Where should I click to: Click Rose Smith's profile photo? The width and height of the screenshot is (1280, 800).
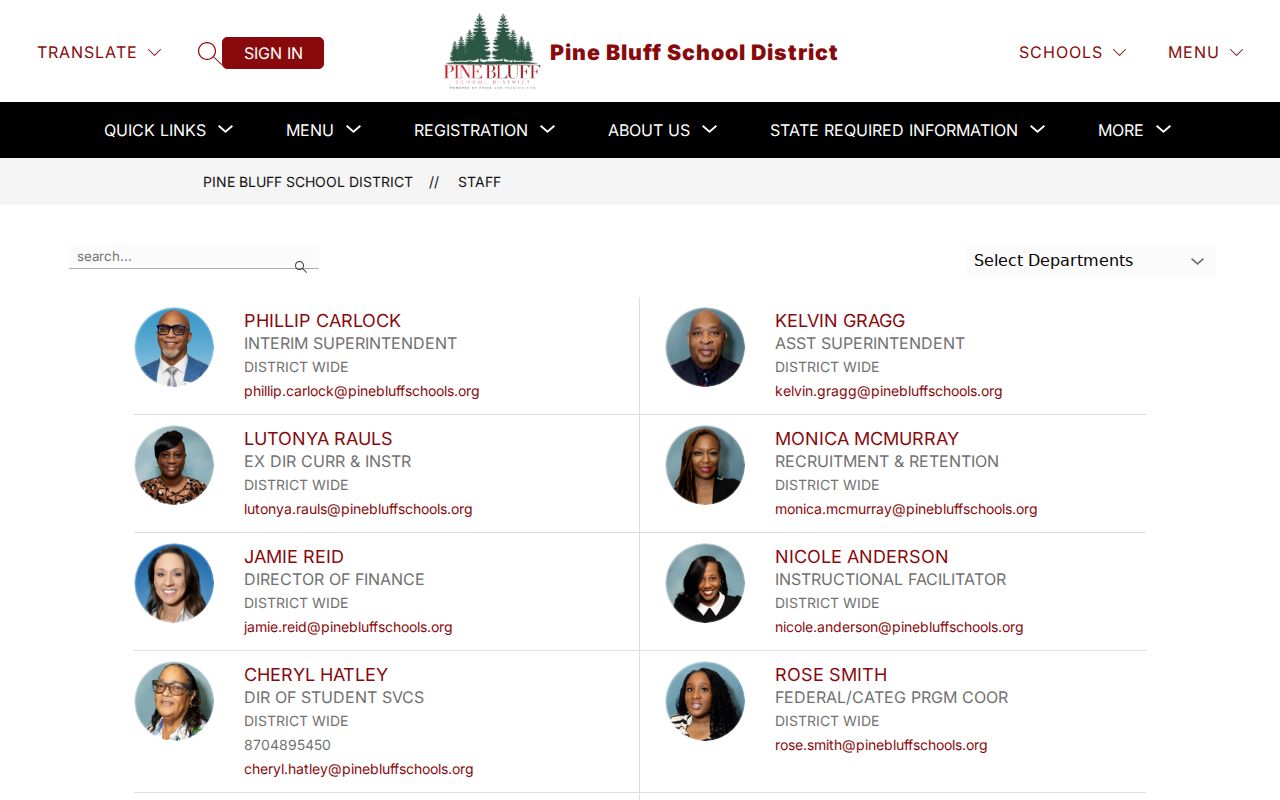point(705,701)
